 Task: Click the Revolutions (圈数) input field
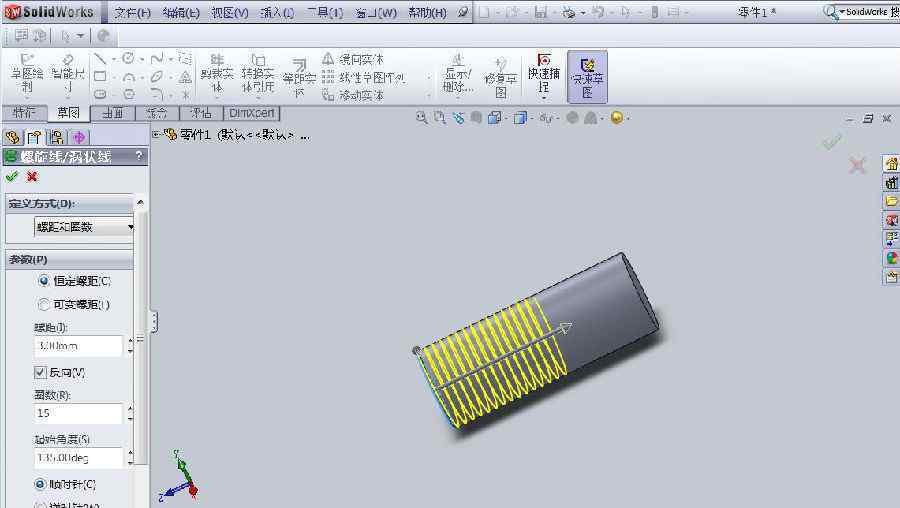[77, 412]
